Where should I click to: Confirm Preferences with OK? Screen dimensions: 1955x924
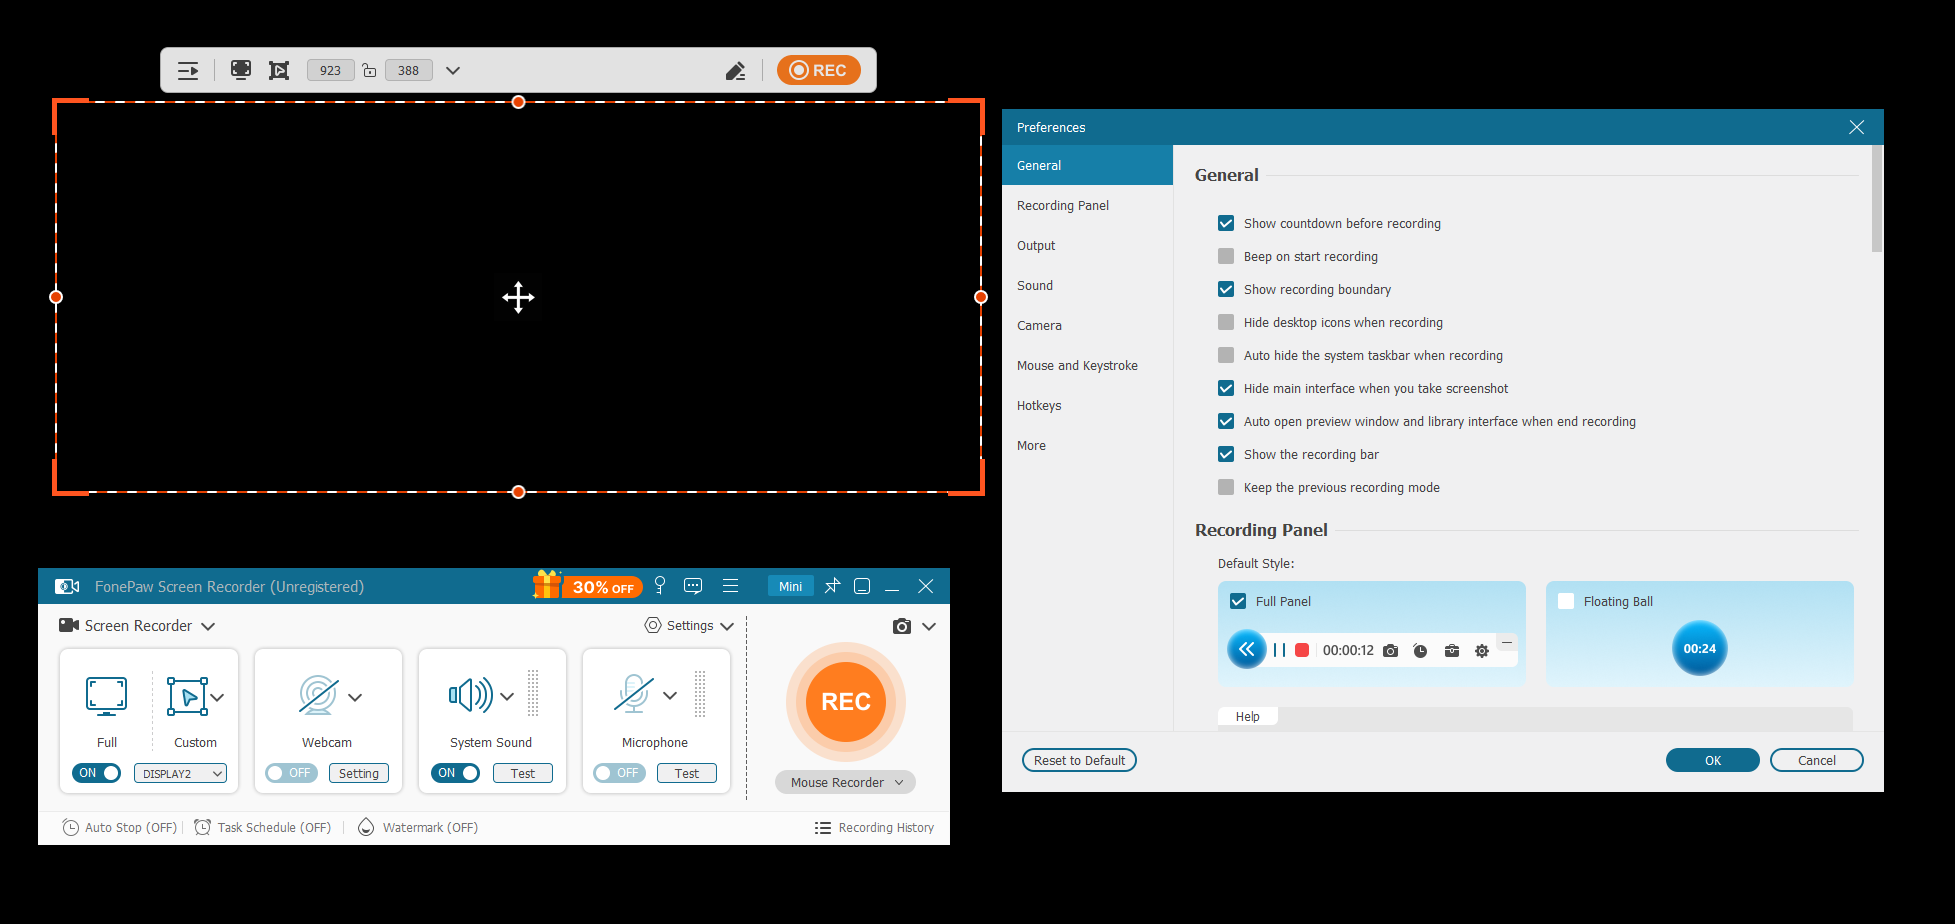1713,760
